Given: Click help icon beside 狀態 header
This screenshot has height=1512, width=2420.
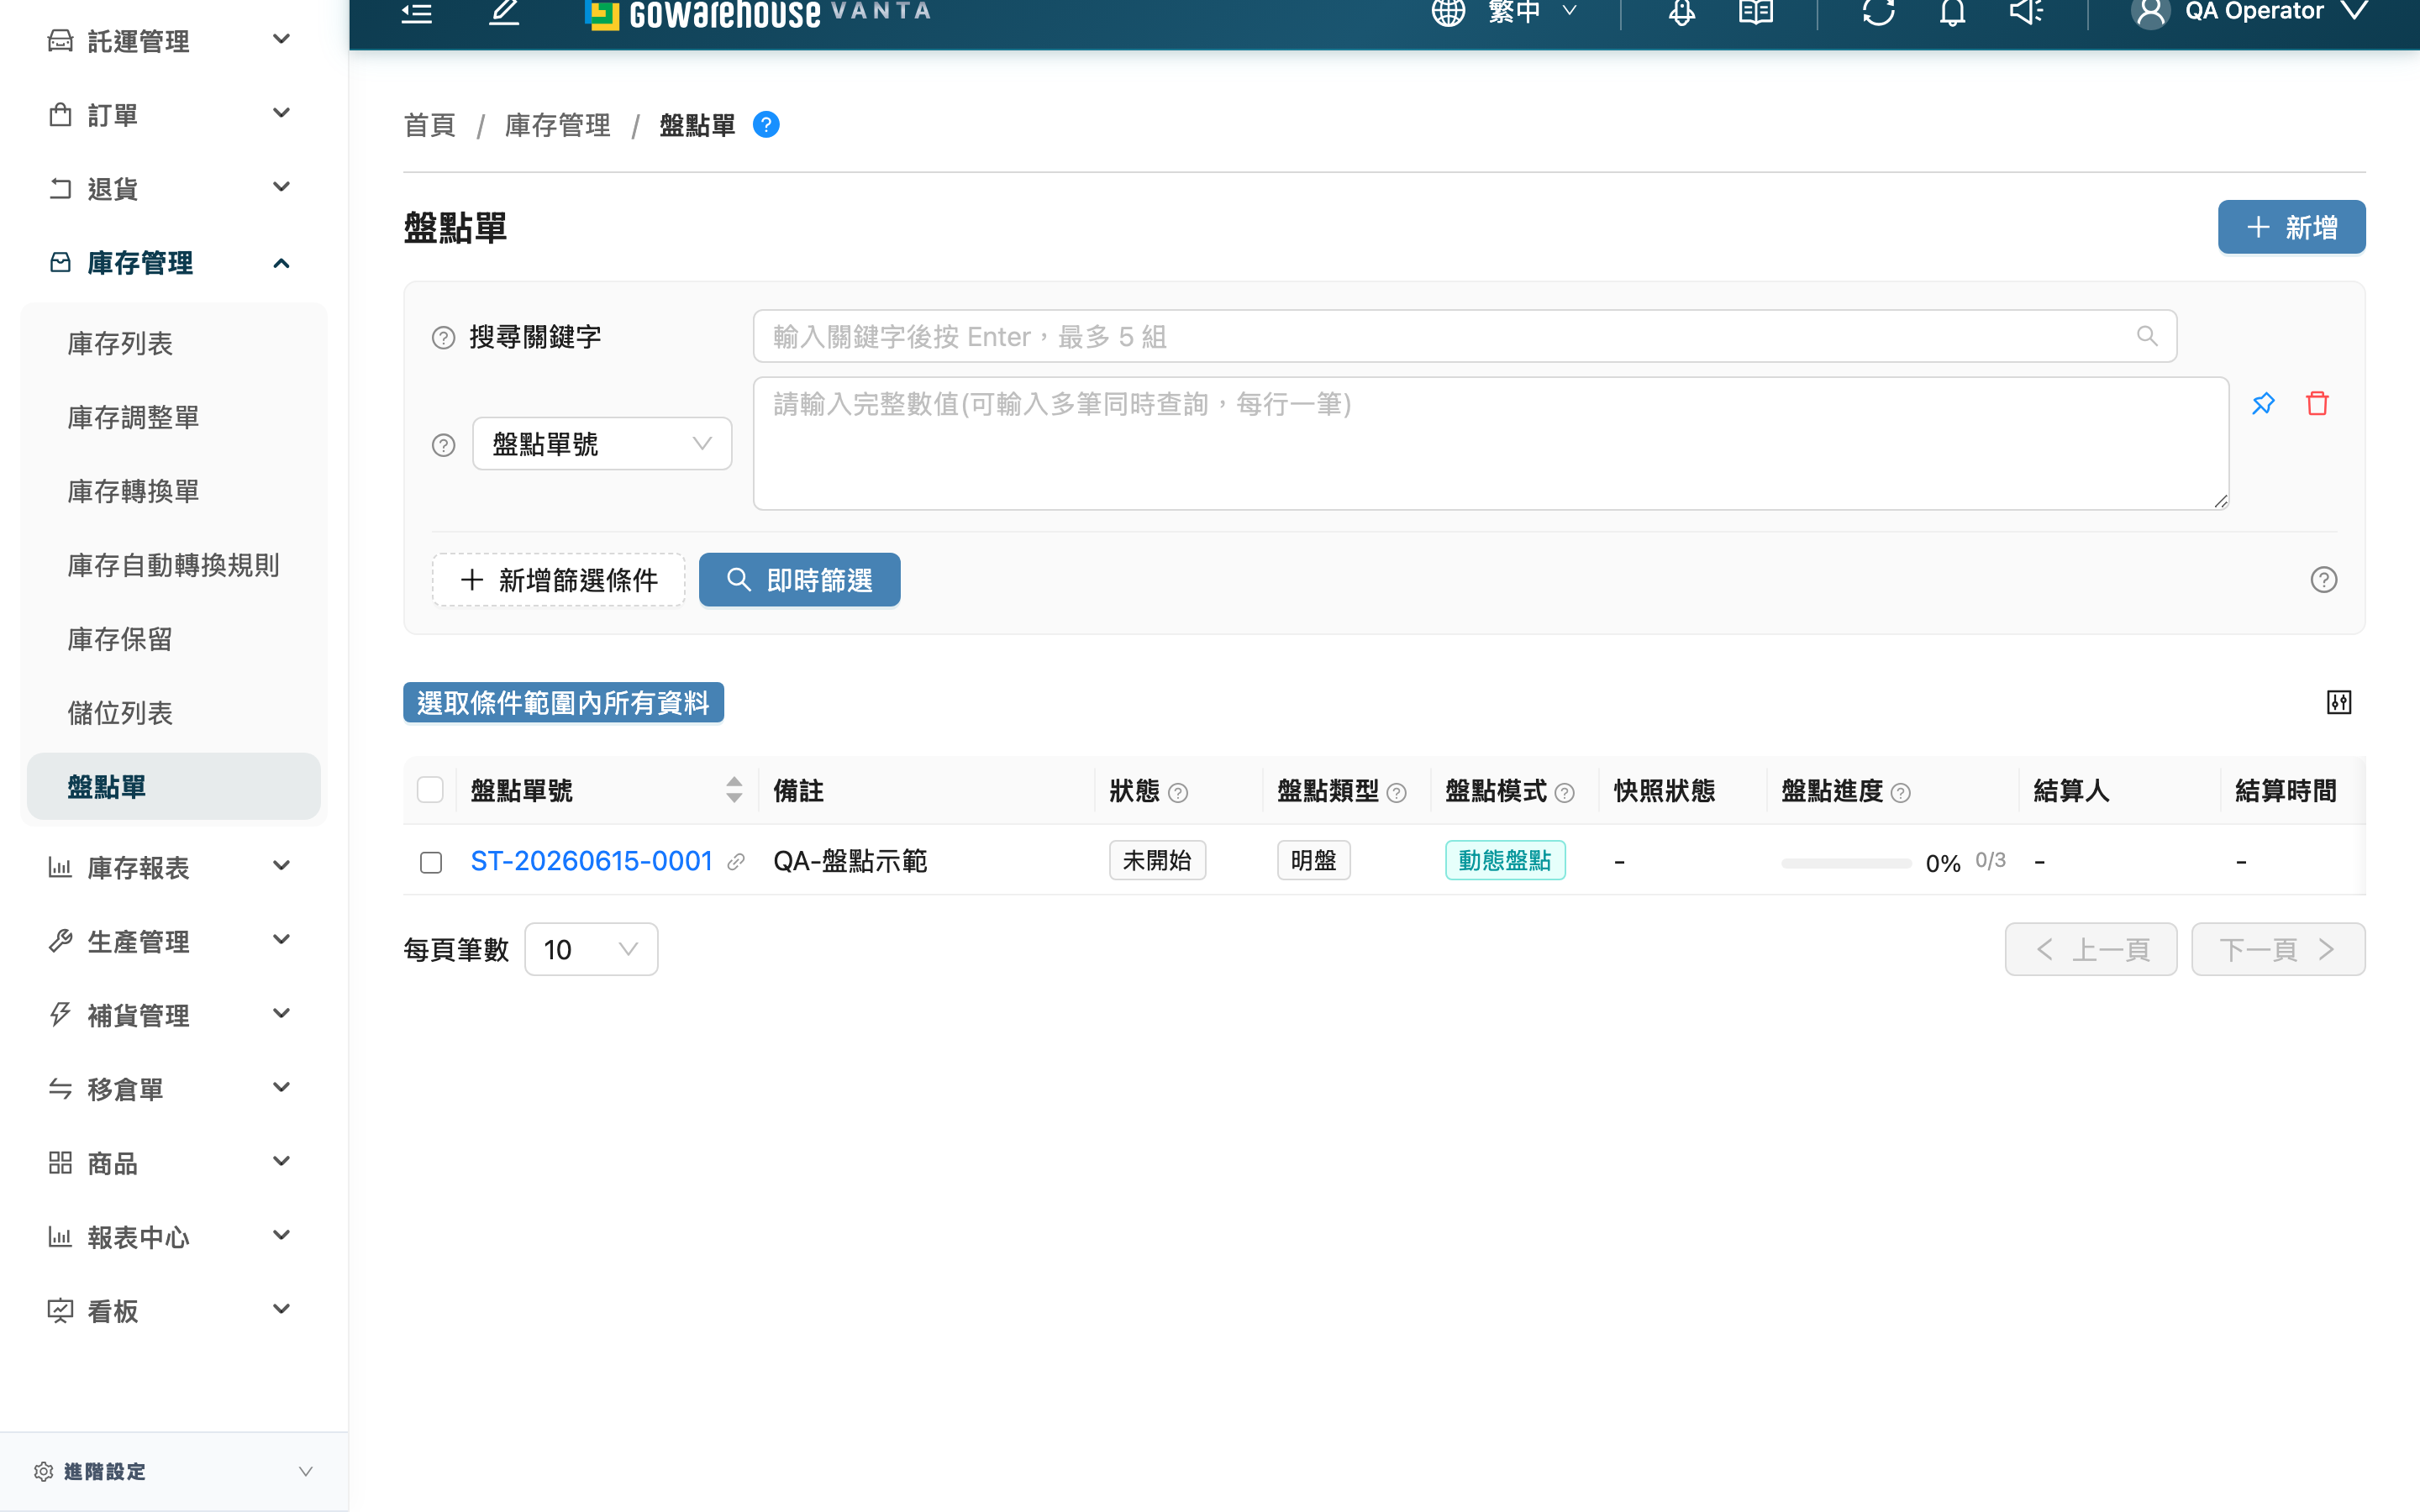Looking at the screenshot, I should pos(1178,793).
